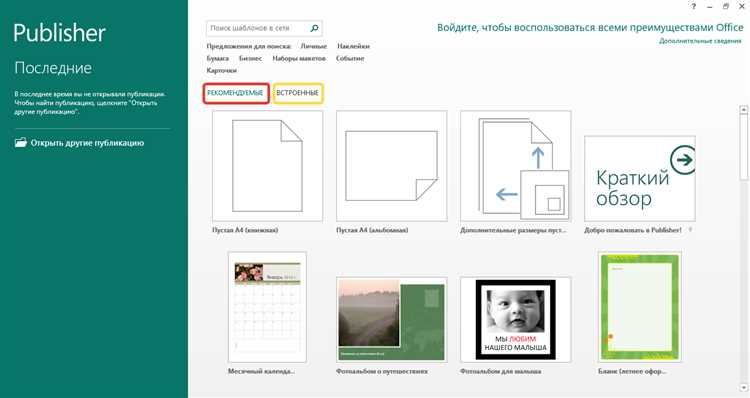The height and width of the screenshot is (398, 750).
Task: Open Дополнительные сведения link
Action: click(x=700, y=41)
